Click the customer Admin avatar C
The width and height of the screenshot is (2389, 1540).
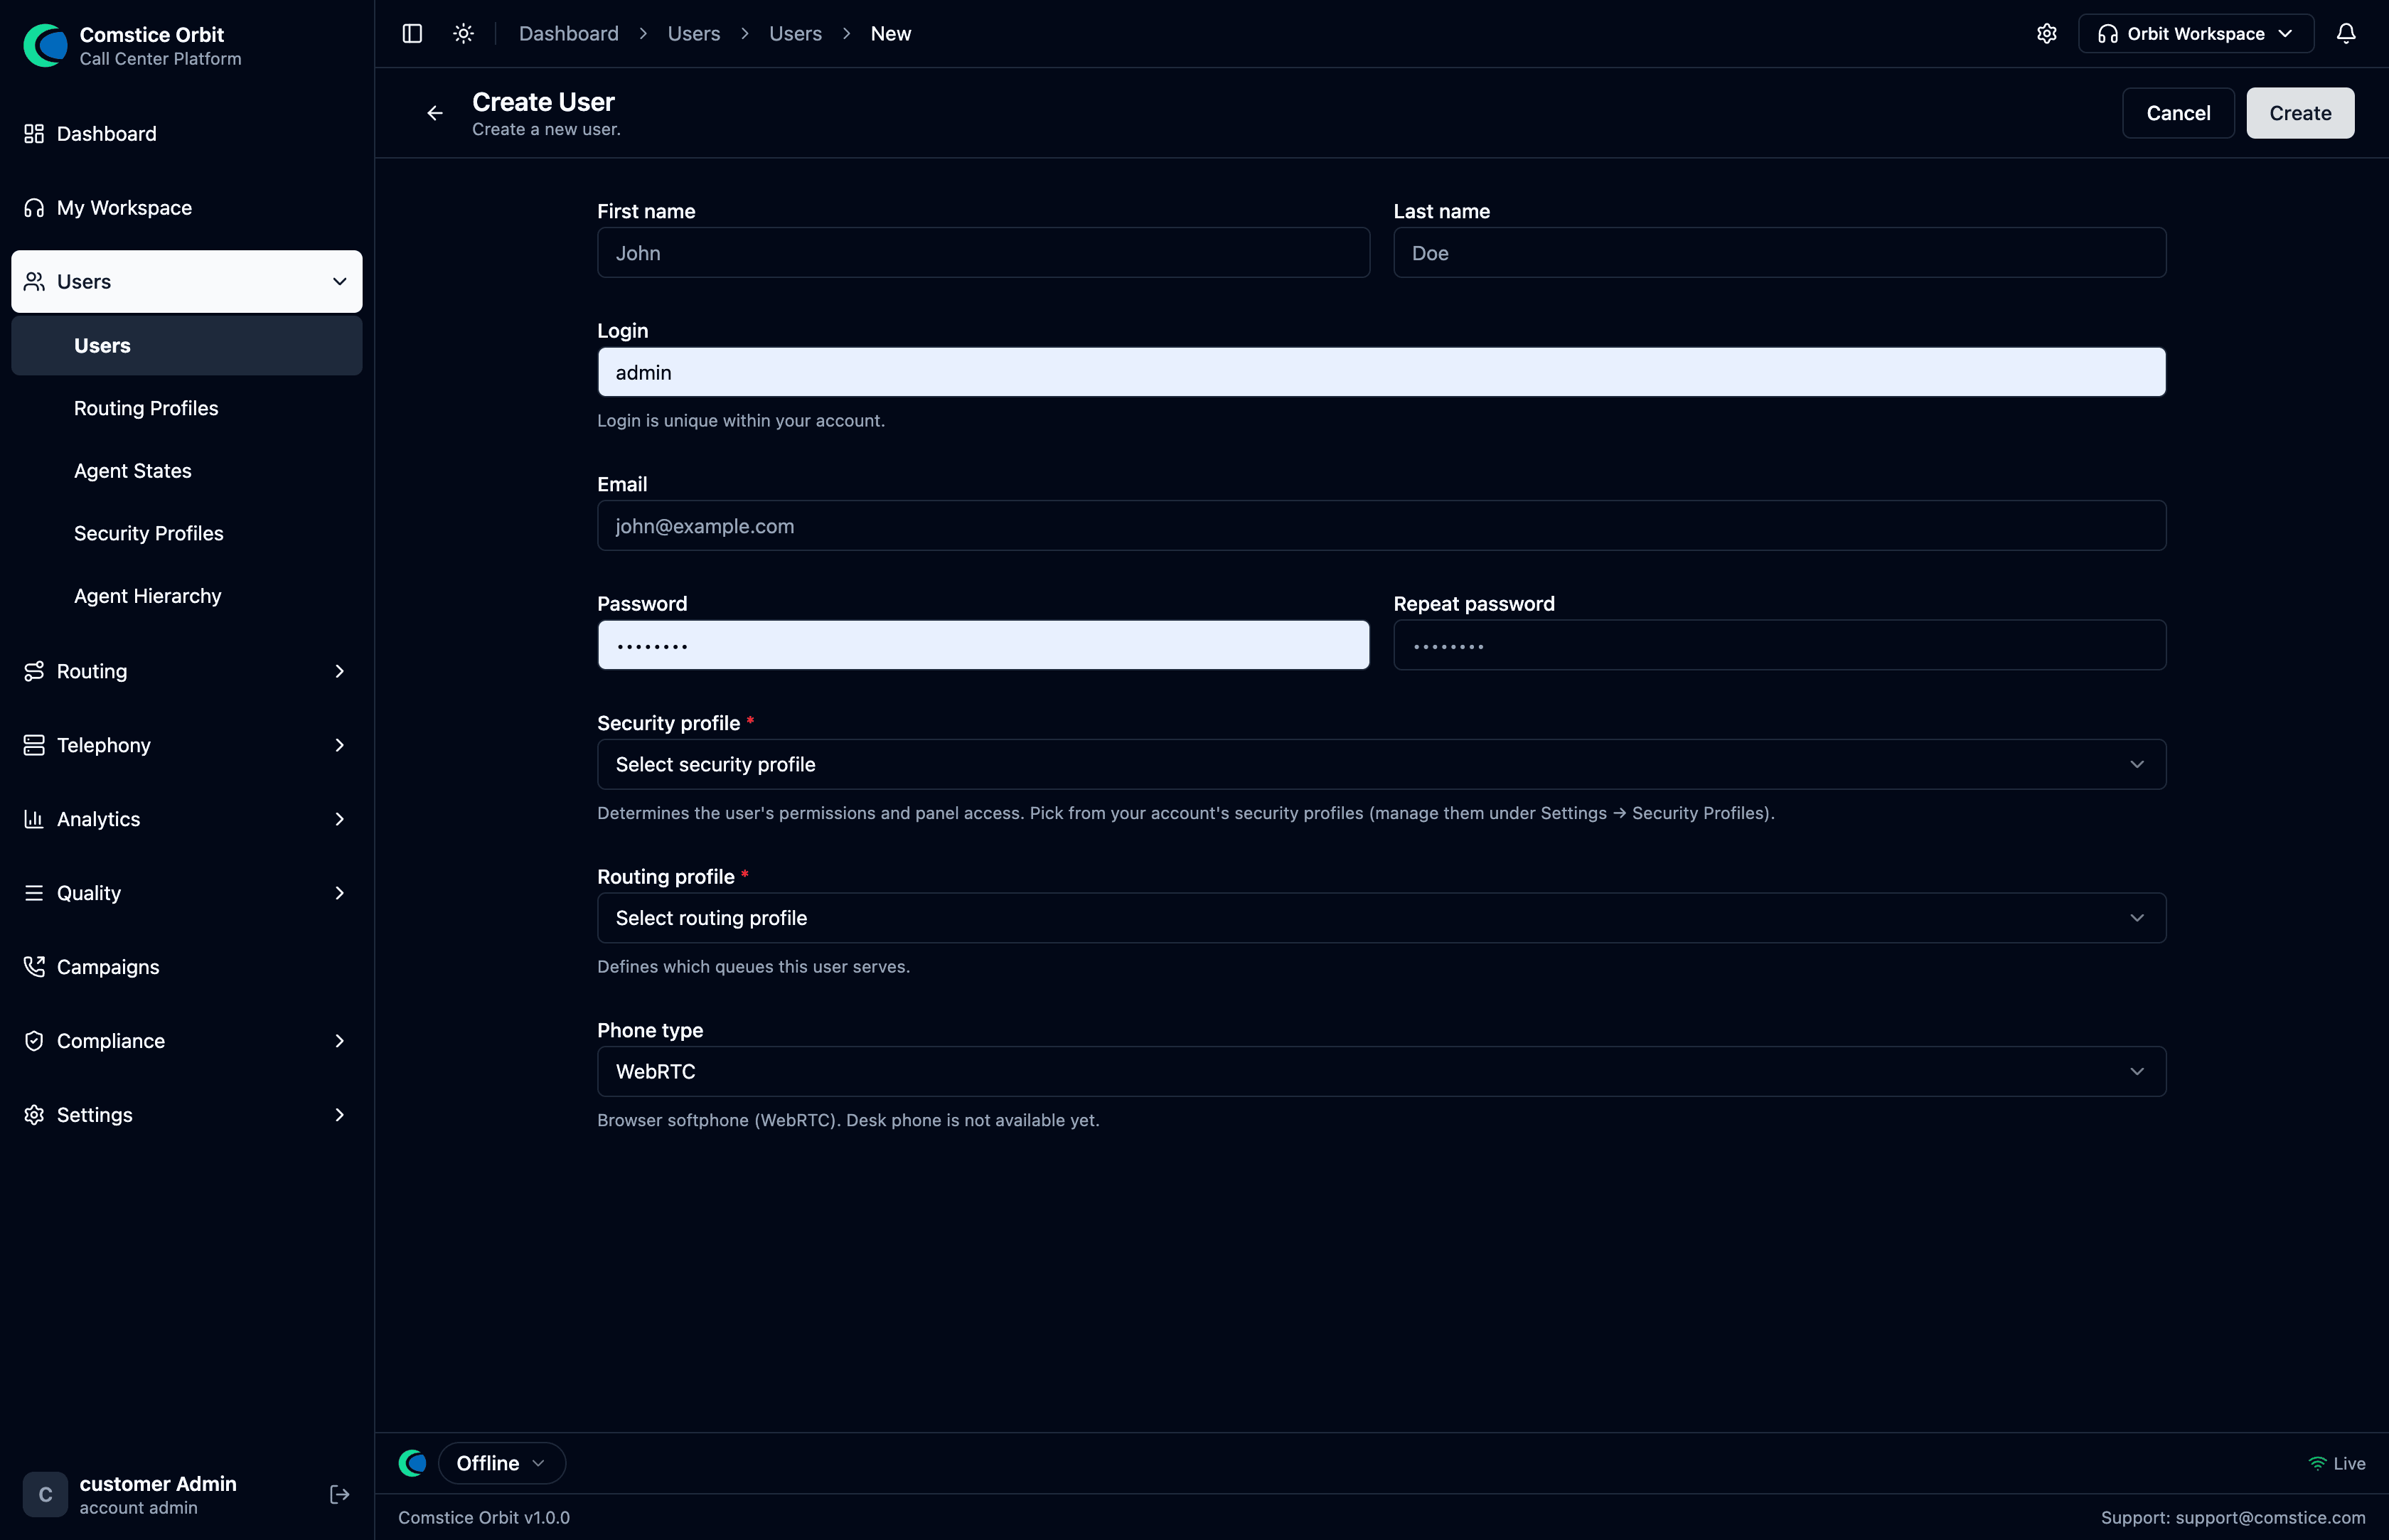coord(45,1494)
